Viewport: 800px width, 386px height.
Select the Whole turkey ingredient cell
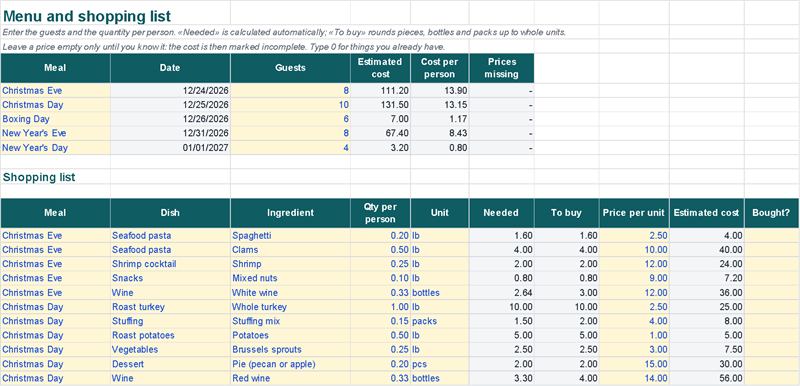(290, 307)
